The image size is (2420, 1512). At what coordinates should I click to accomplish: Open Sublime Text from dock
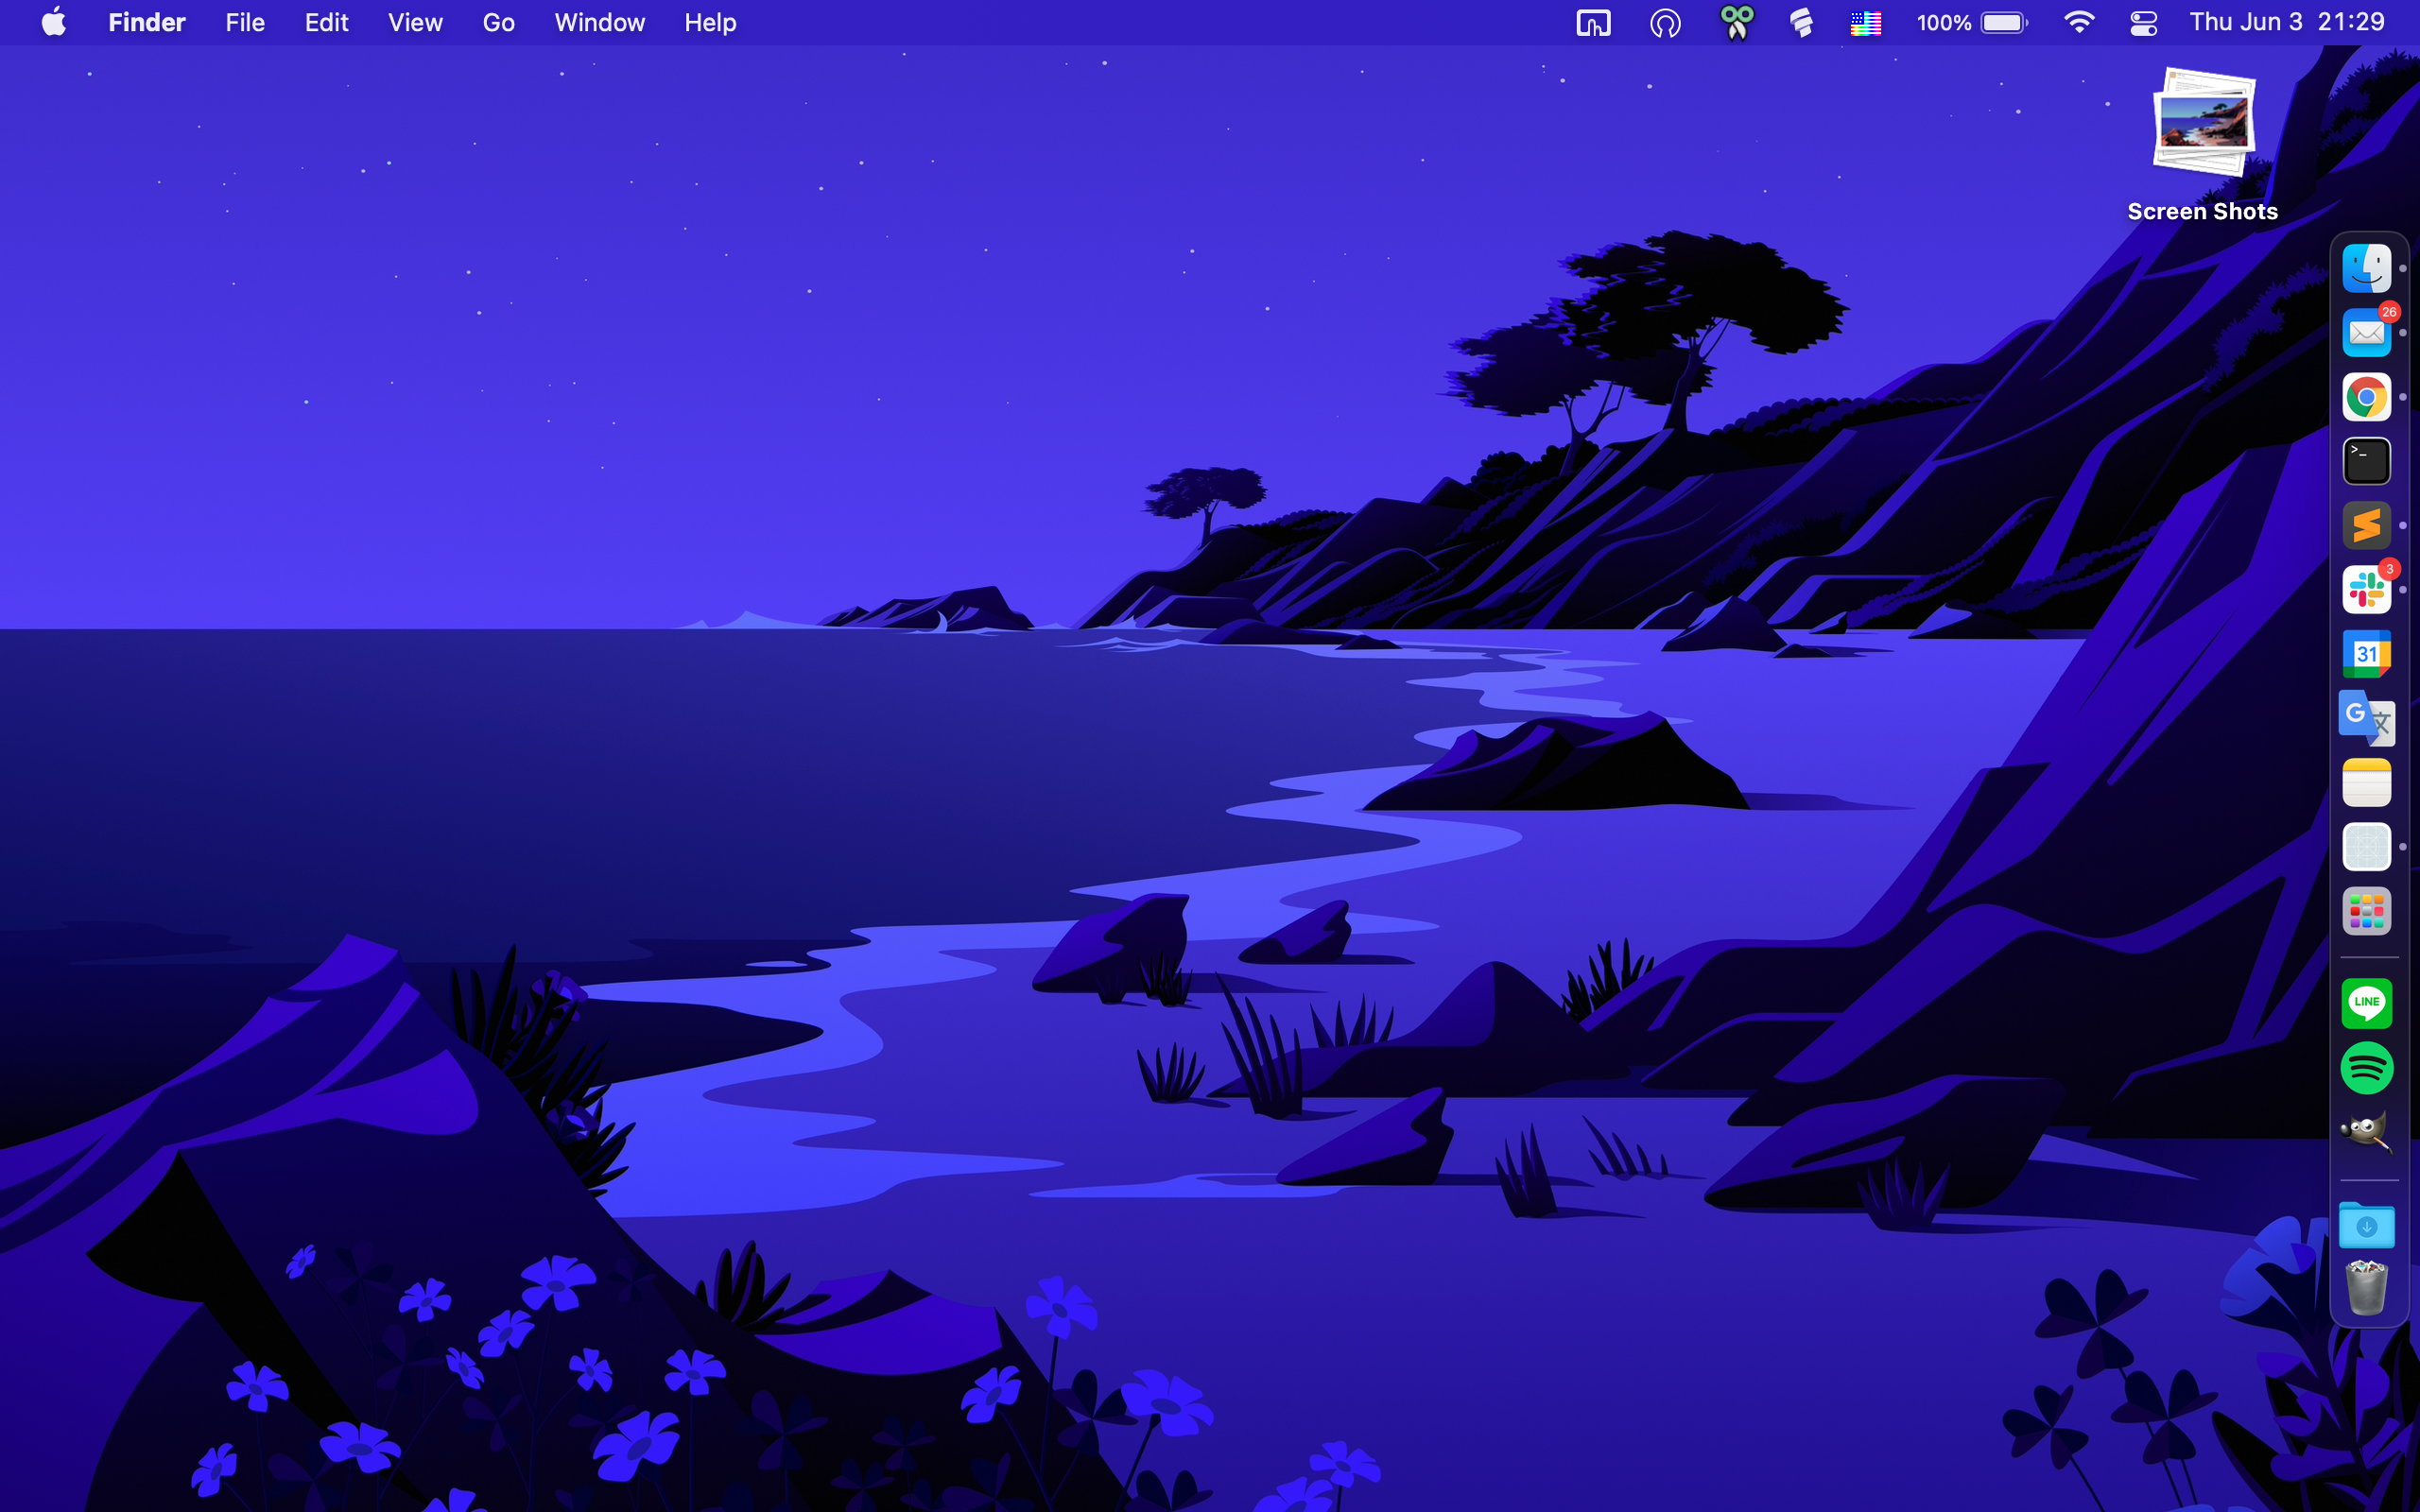coord(2365,525)
